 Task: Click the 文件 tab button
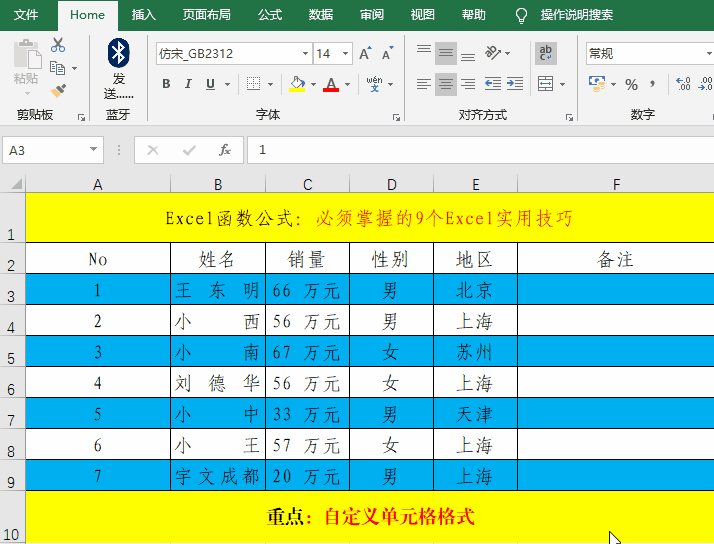(x=27, y=15)
